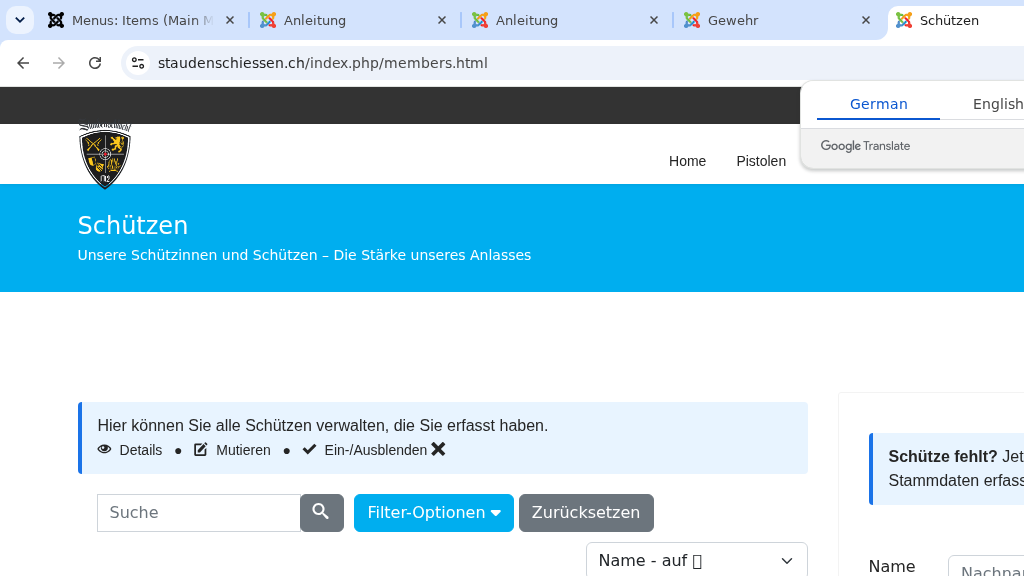Viewport: 1024px width, 576px height.
Task: Choose English in Google Translate popup
Action: (x=998, y=104)
